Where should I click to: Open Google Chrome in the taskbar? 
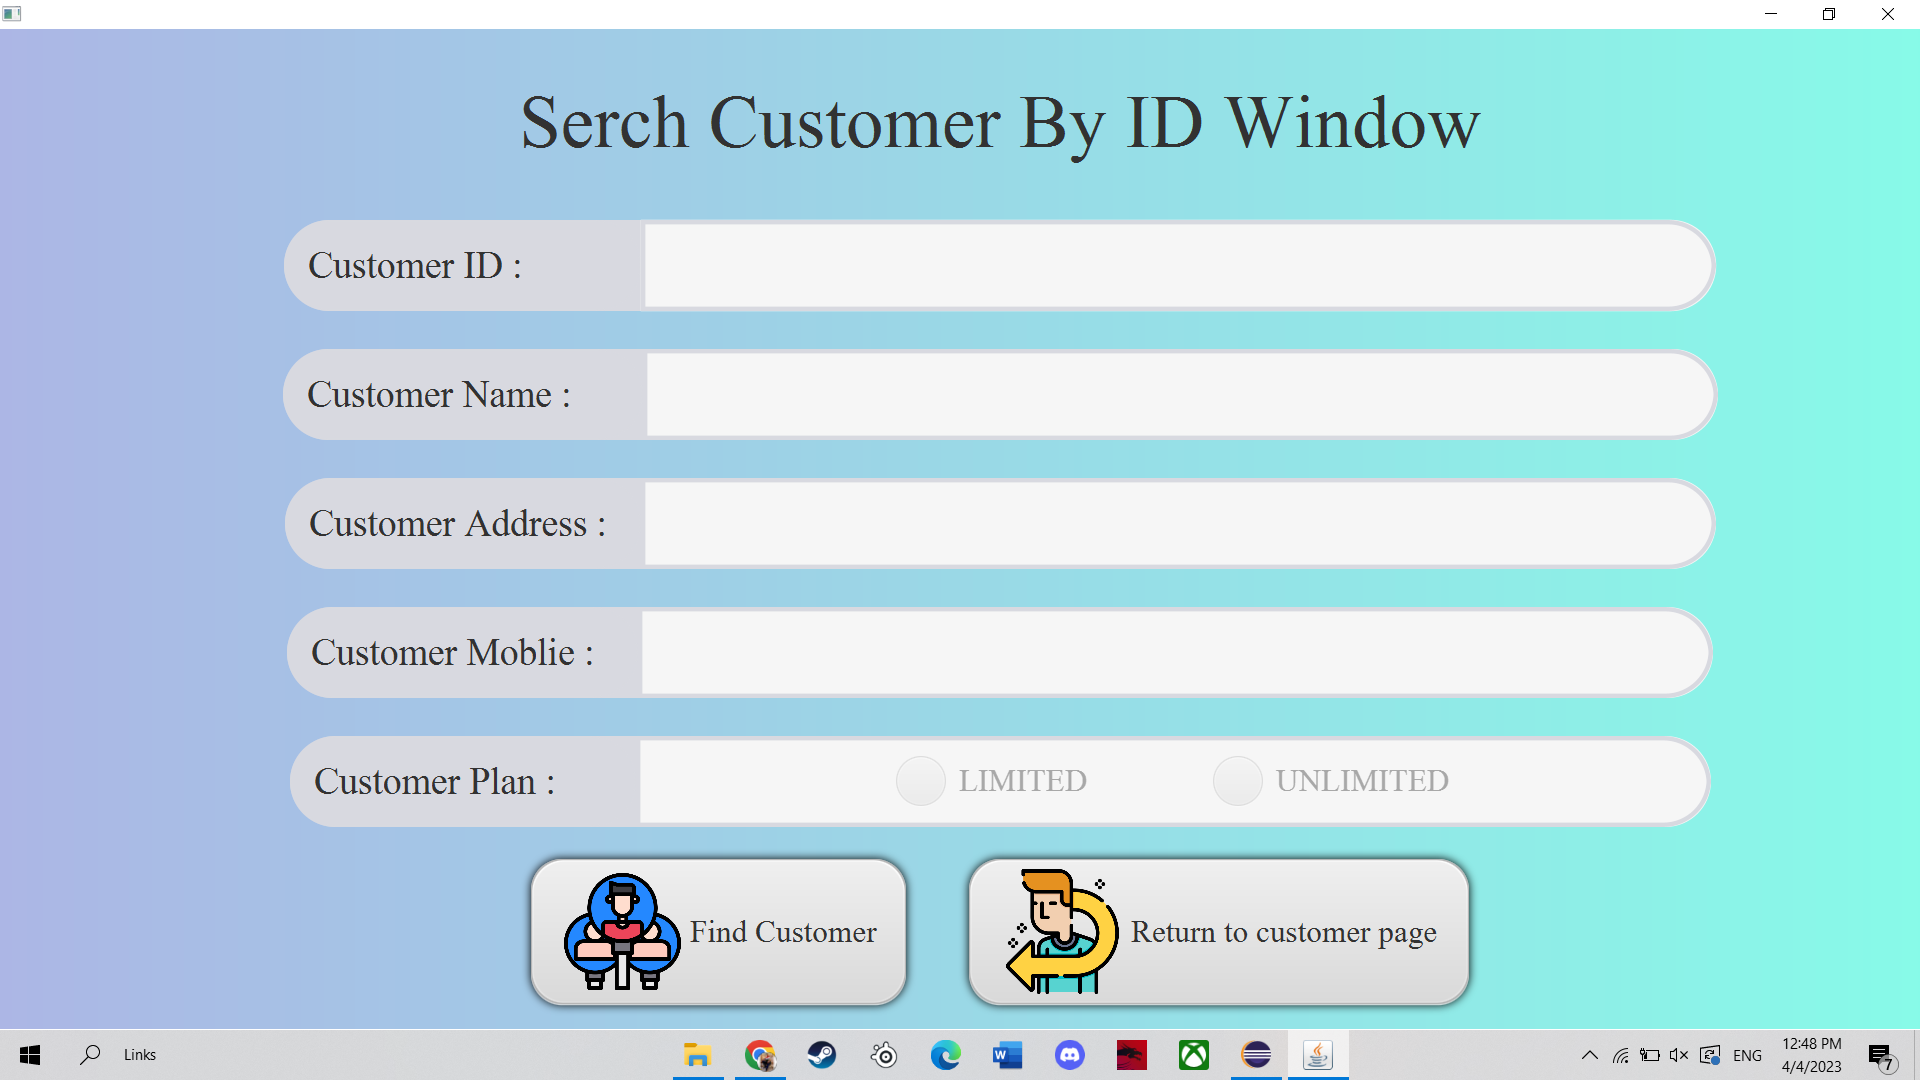pos(760,1055)
